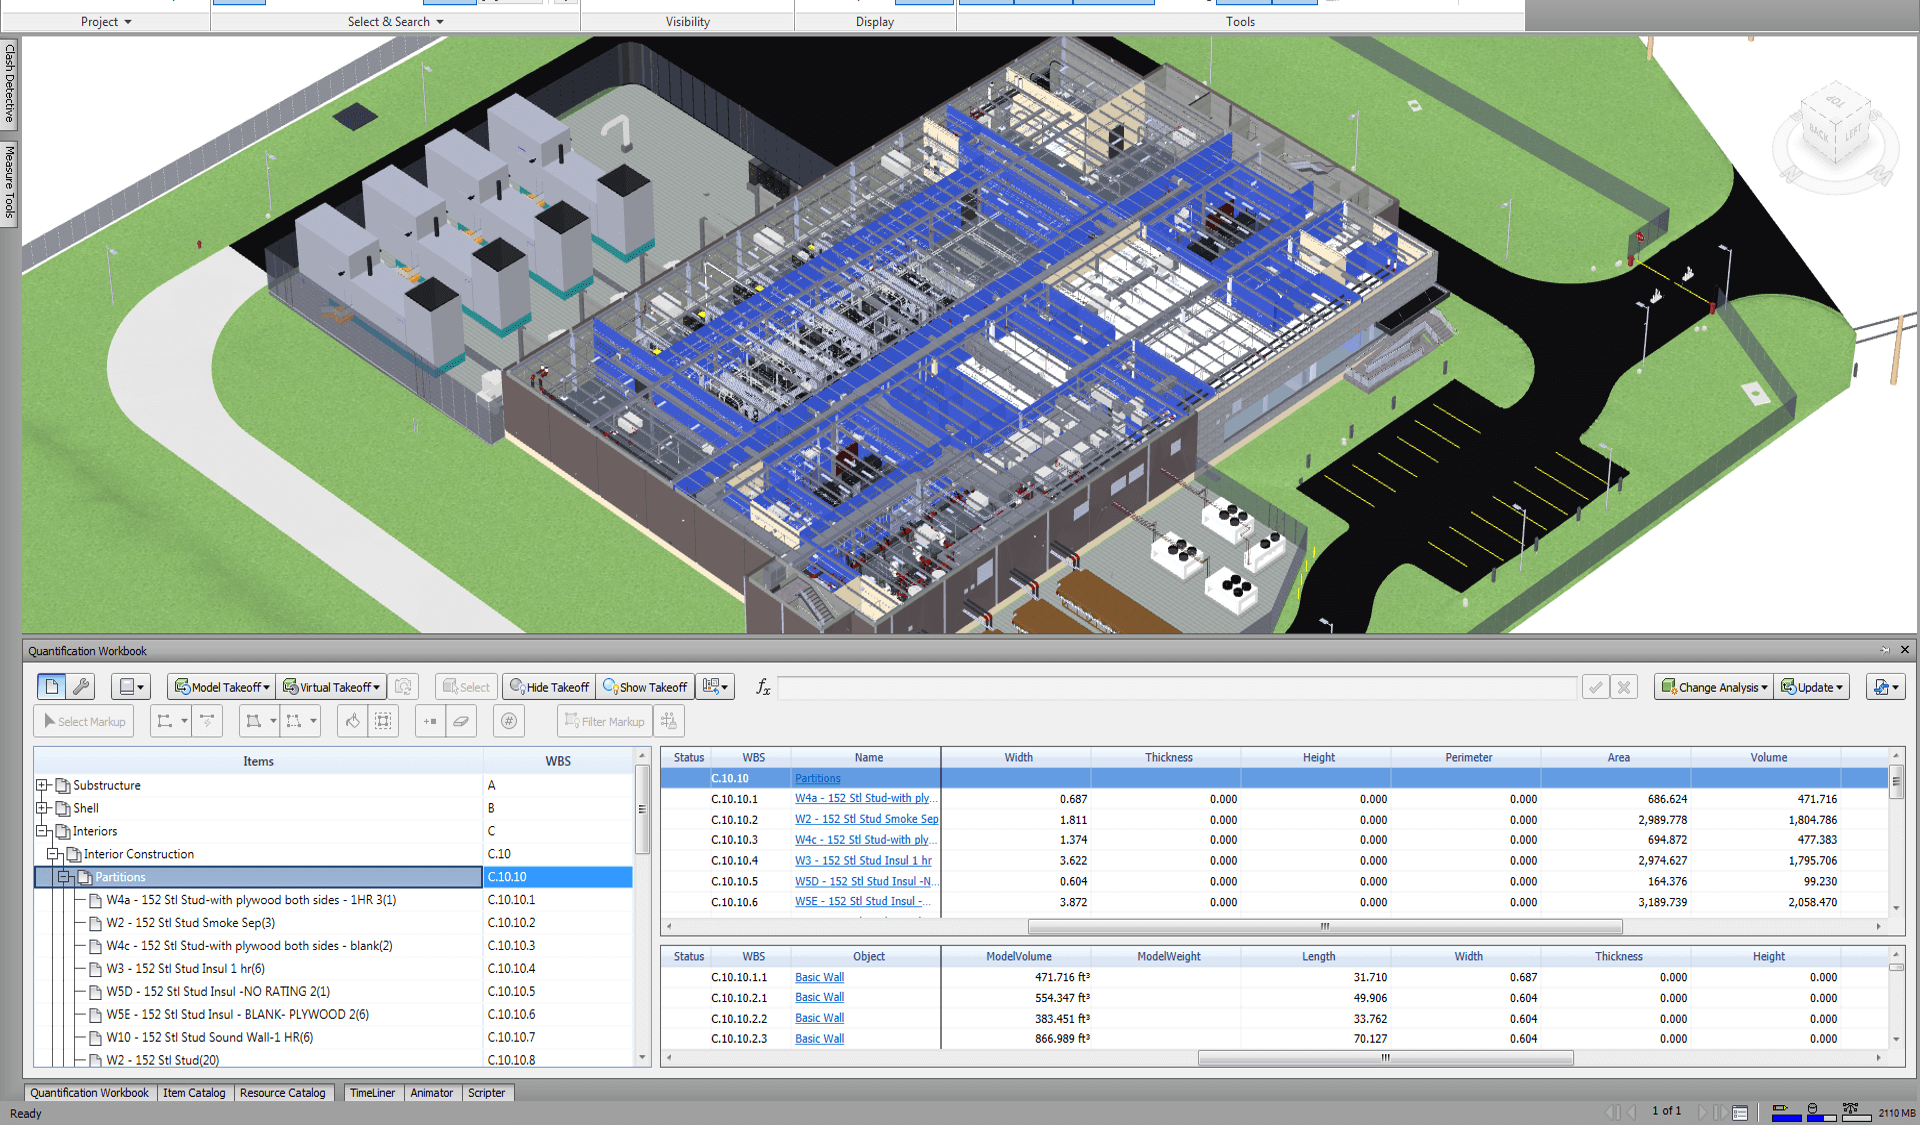Click the fx formula icon

763,687
